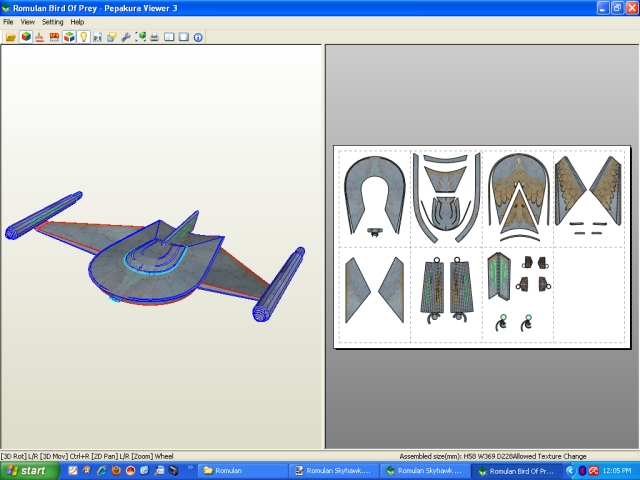Viewport: 640px width, 480px height.
Task: Expand hidden system tray icons arrow
Action: (x=570, y=471)
